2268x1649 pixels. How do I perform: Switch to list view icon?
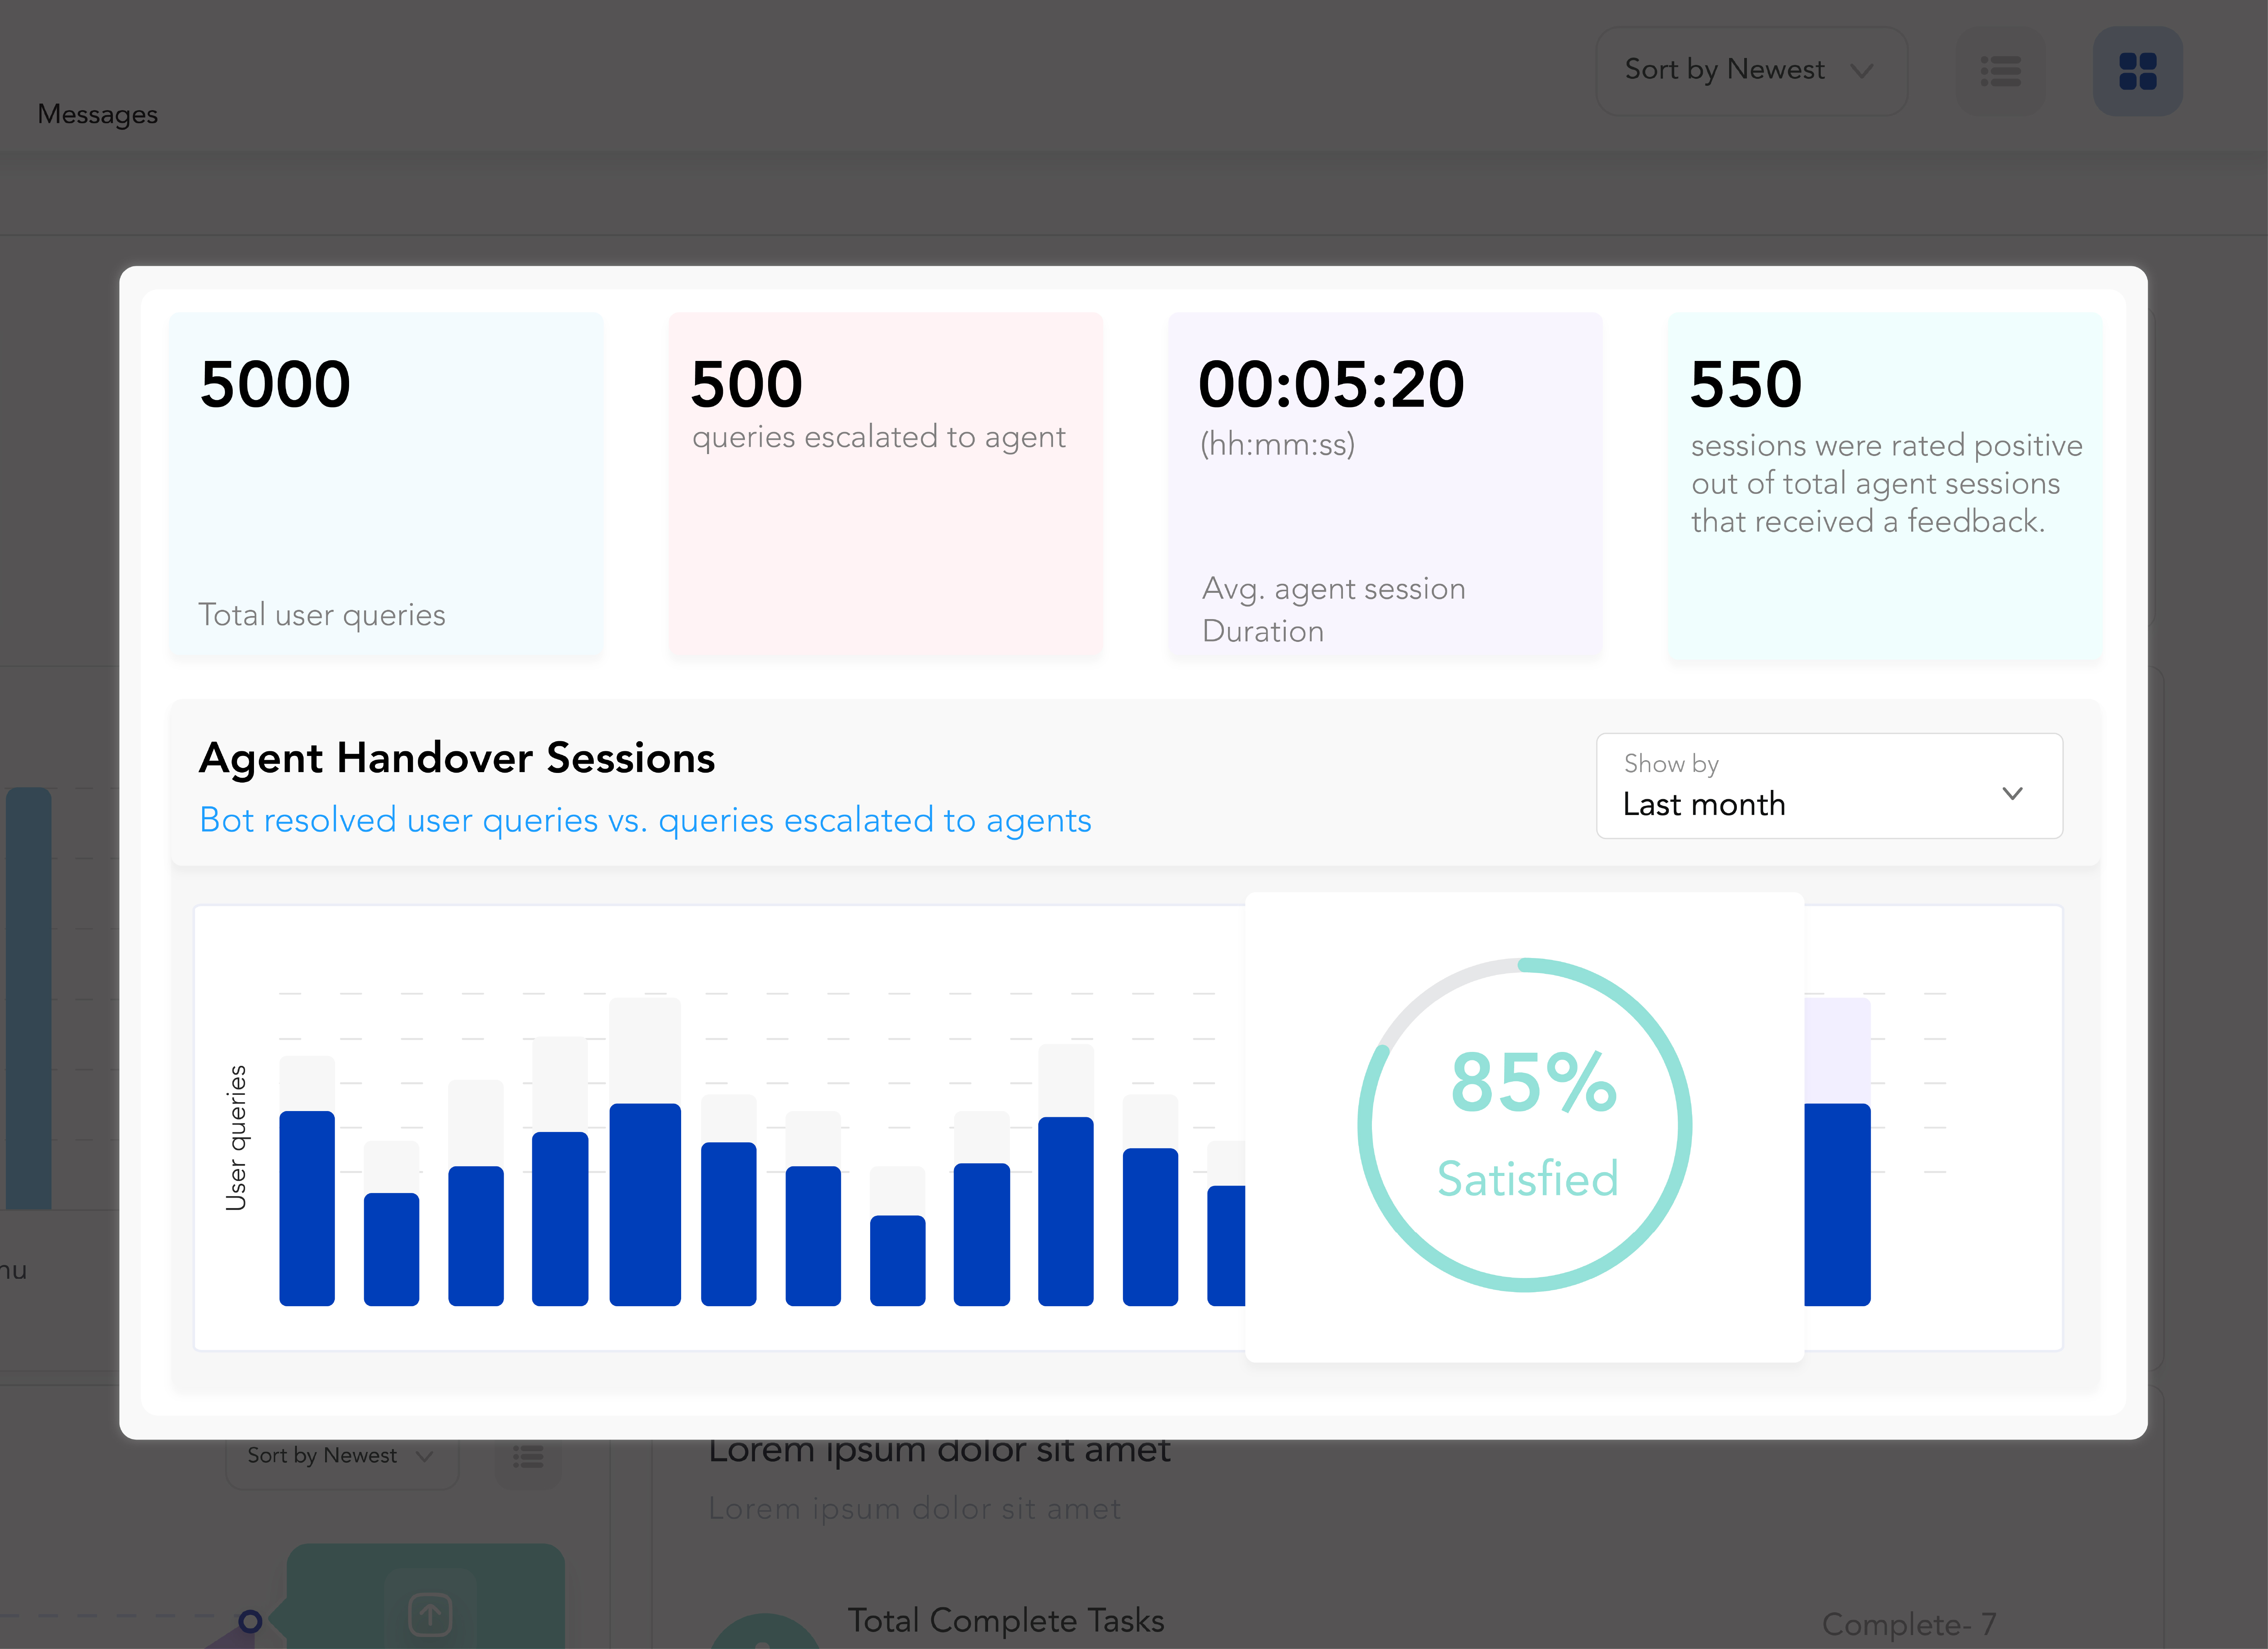(2000, 71)
